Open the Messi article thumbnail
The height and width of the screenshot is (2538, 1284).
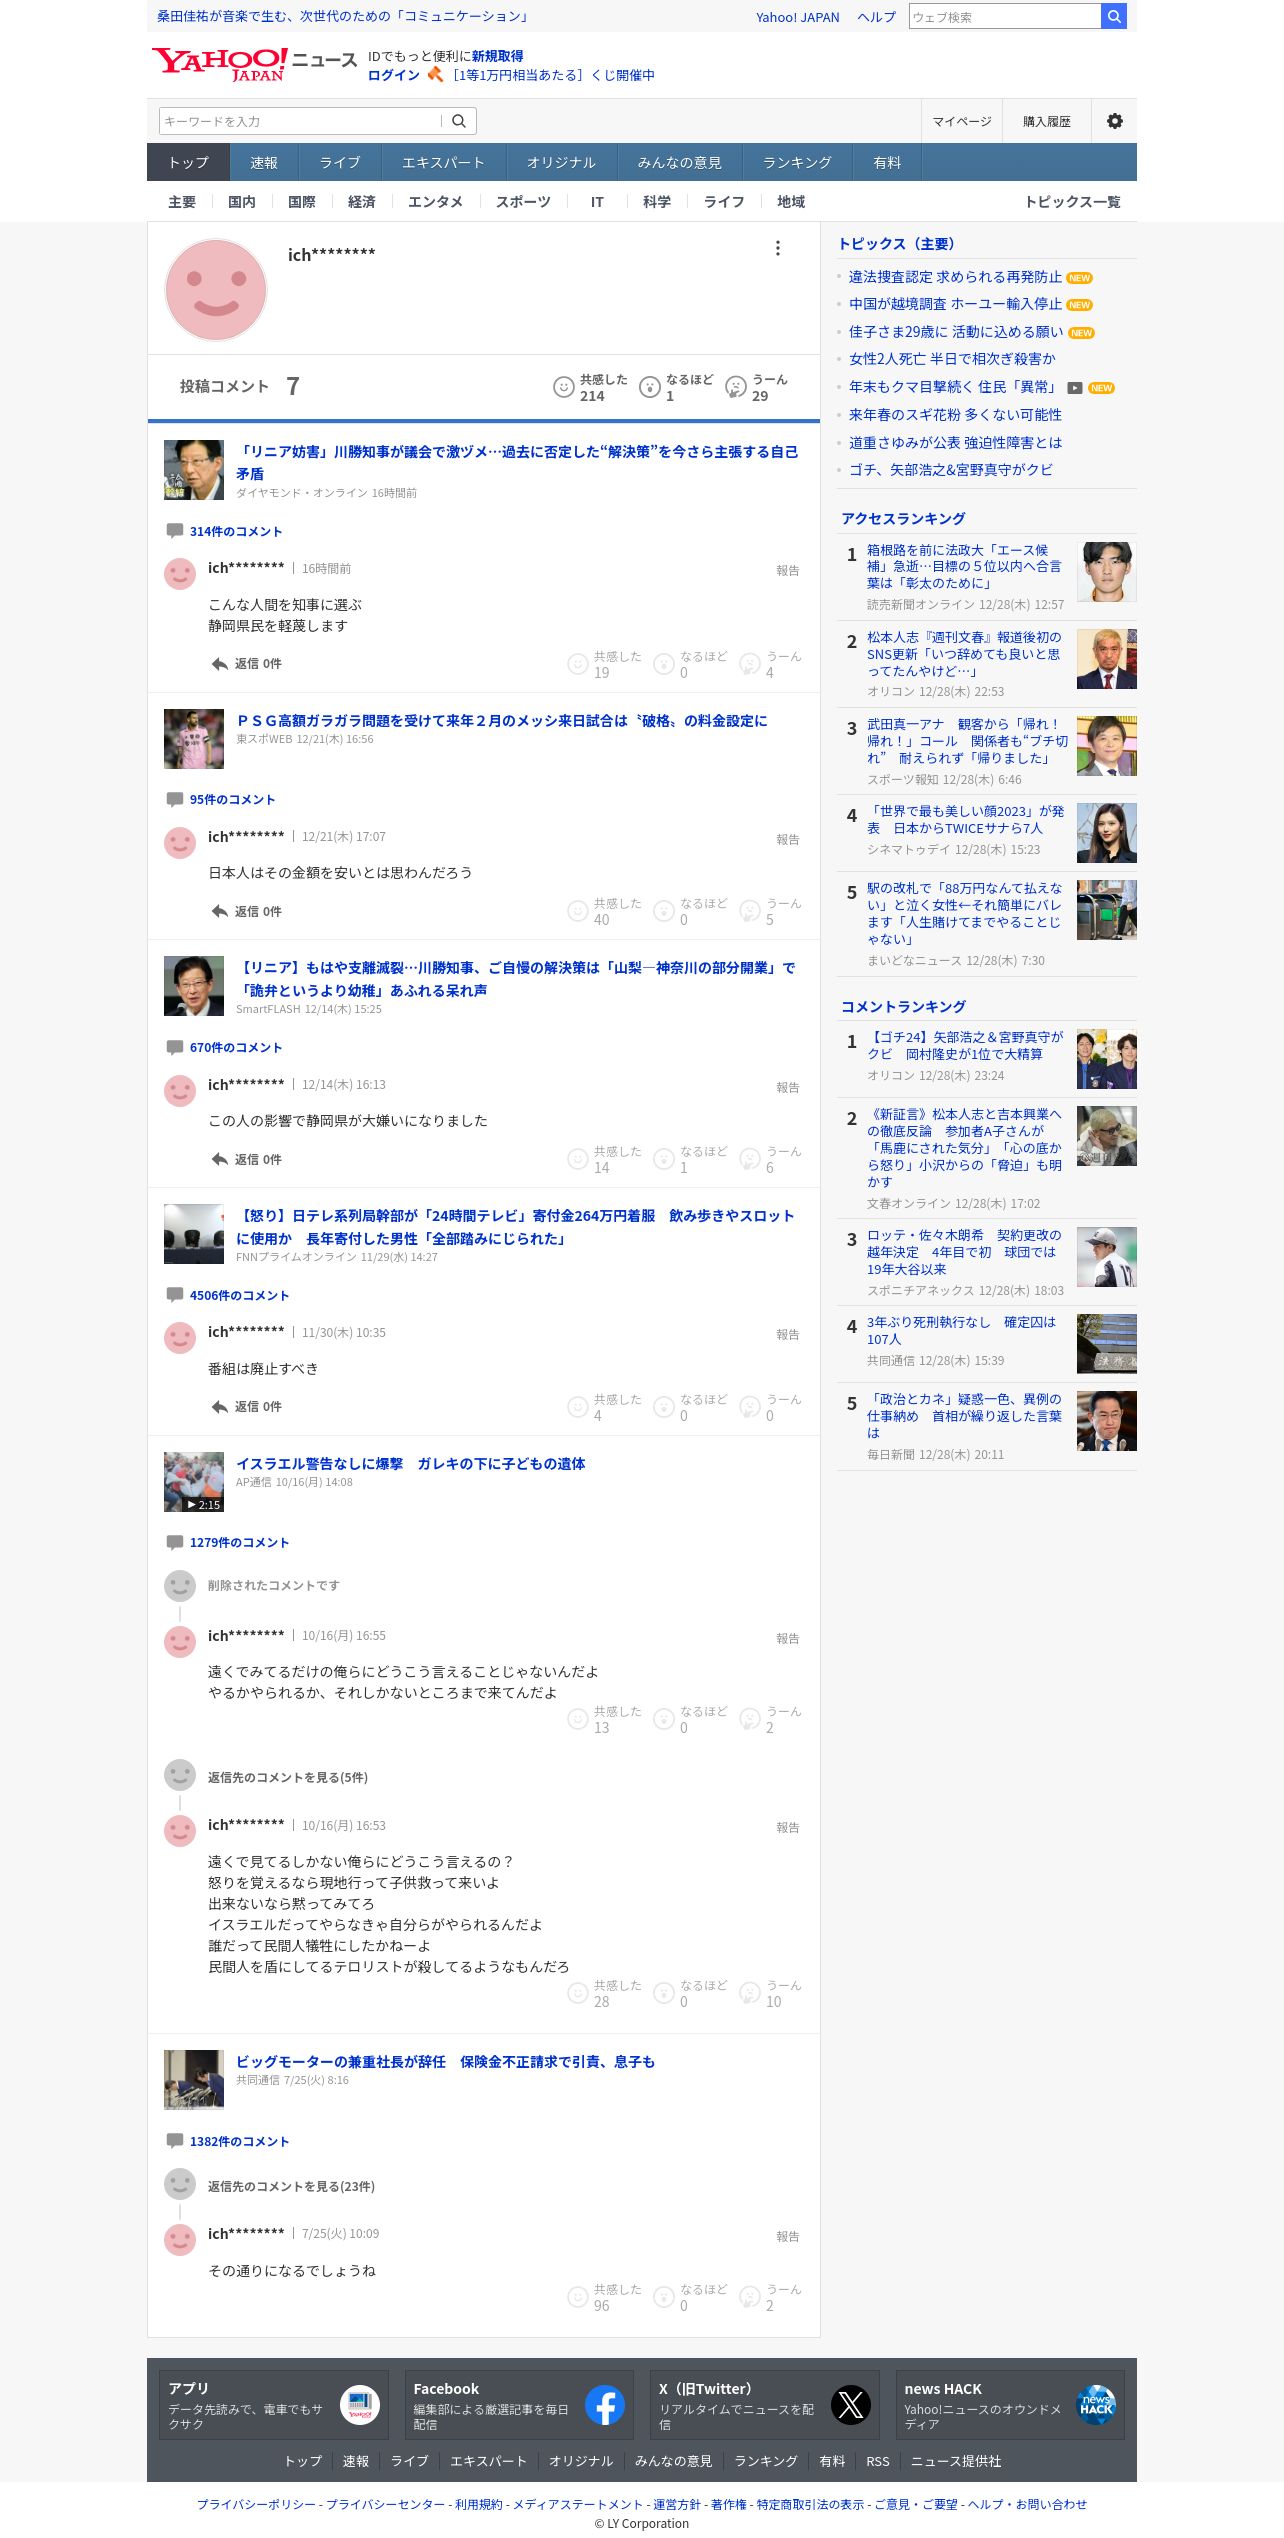(194, 739)
